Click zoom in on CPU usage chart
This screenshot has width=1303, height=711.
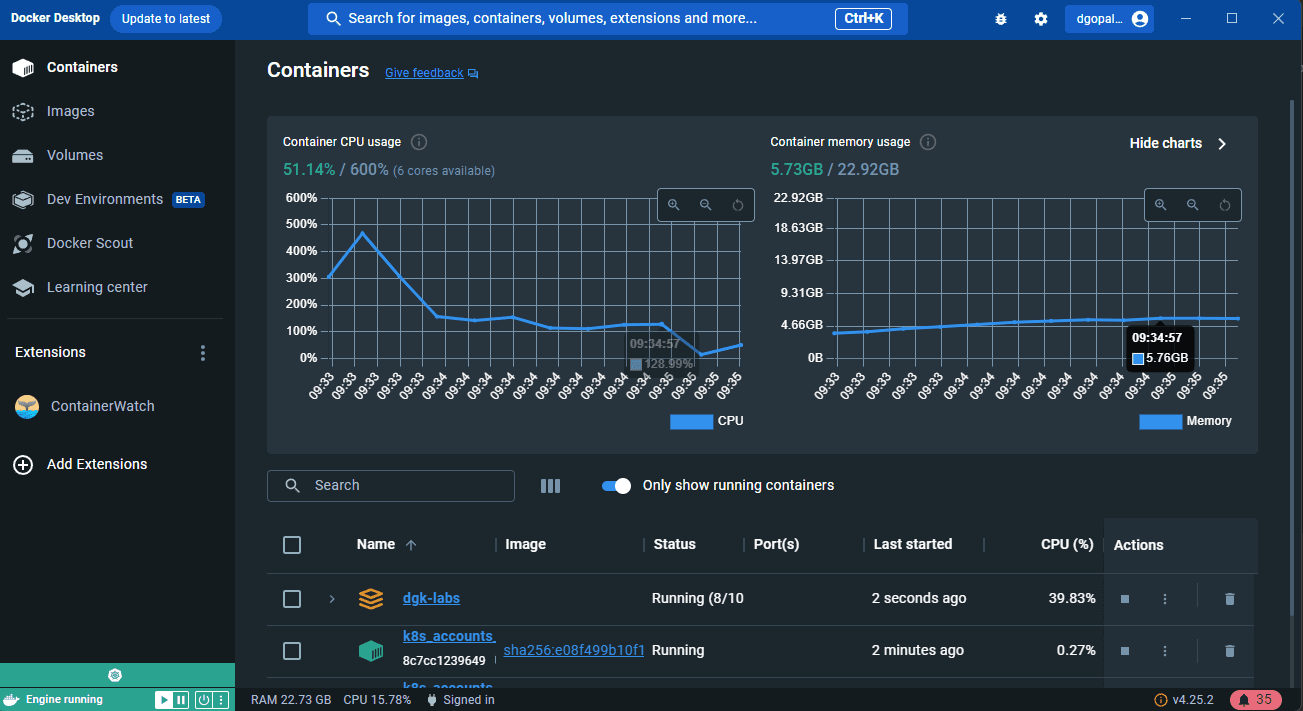pos(674,205)
